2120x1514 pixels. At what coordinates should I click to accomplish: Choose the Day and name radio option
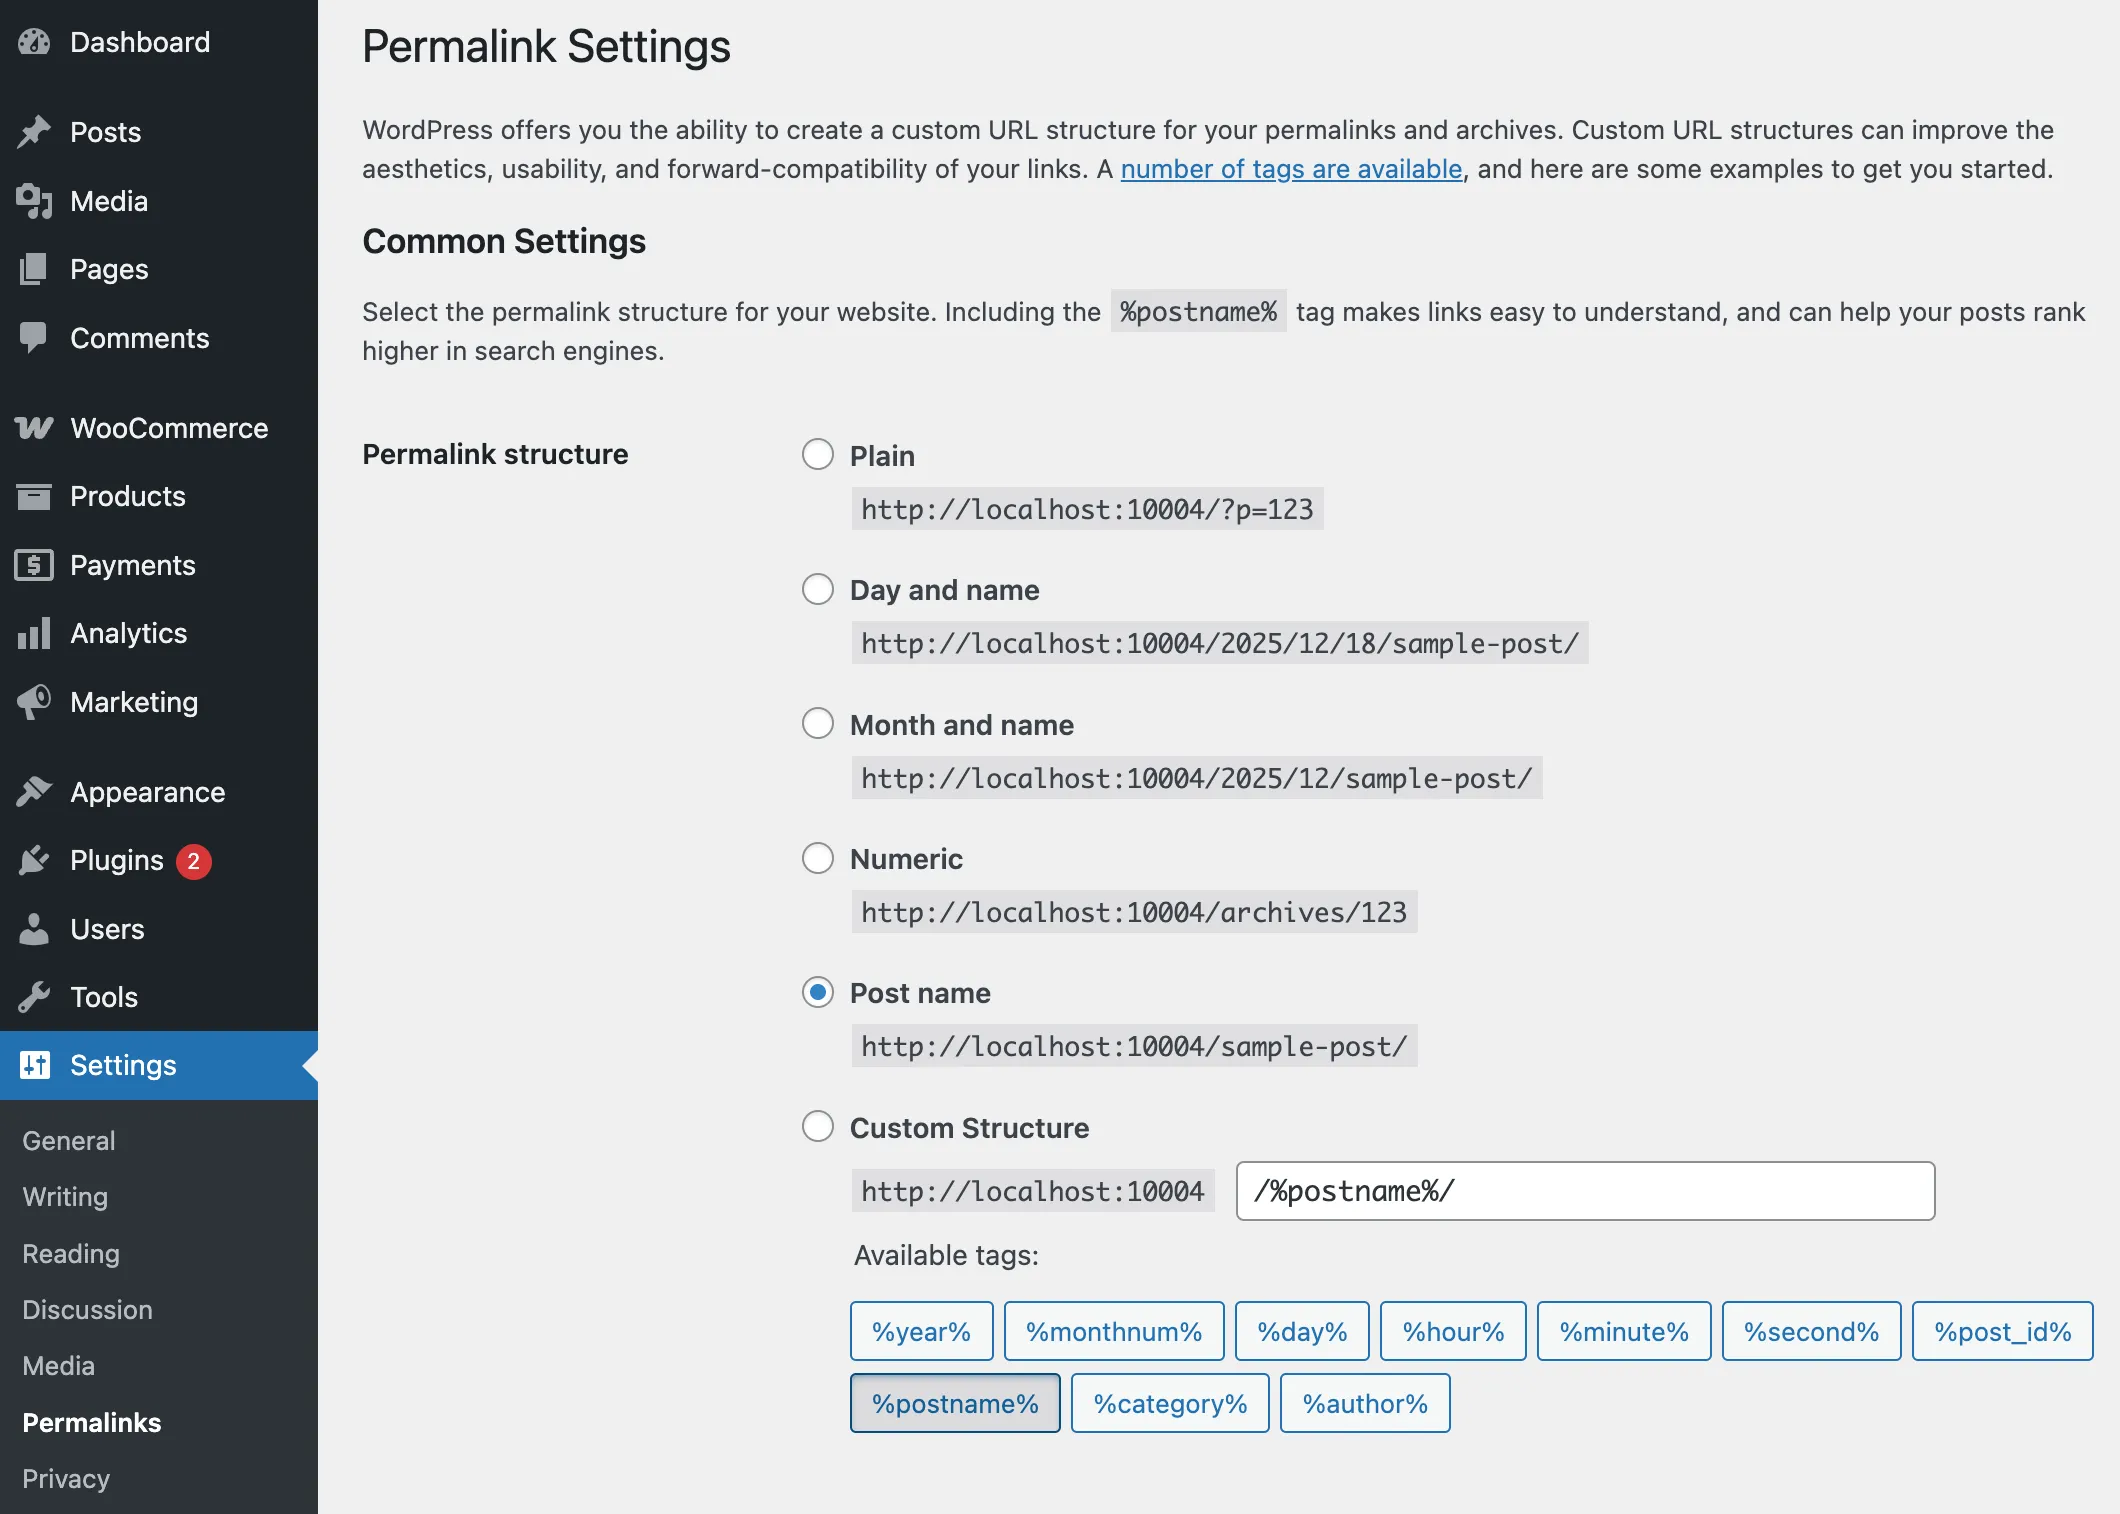click(818, 589)
